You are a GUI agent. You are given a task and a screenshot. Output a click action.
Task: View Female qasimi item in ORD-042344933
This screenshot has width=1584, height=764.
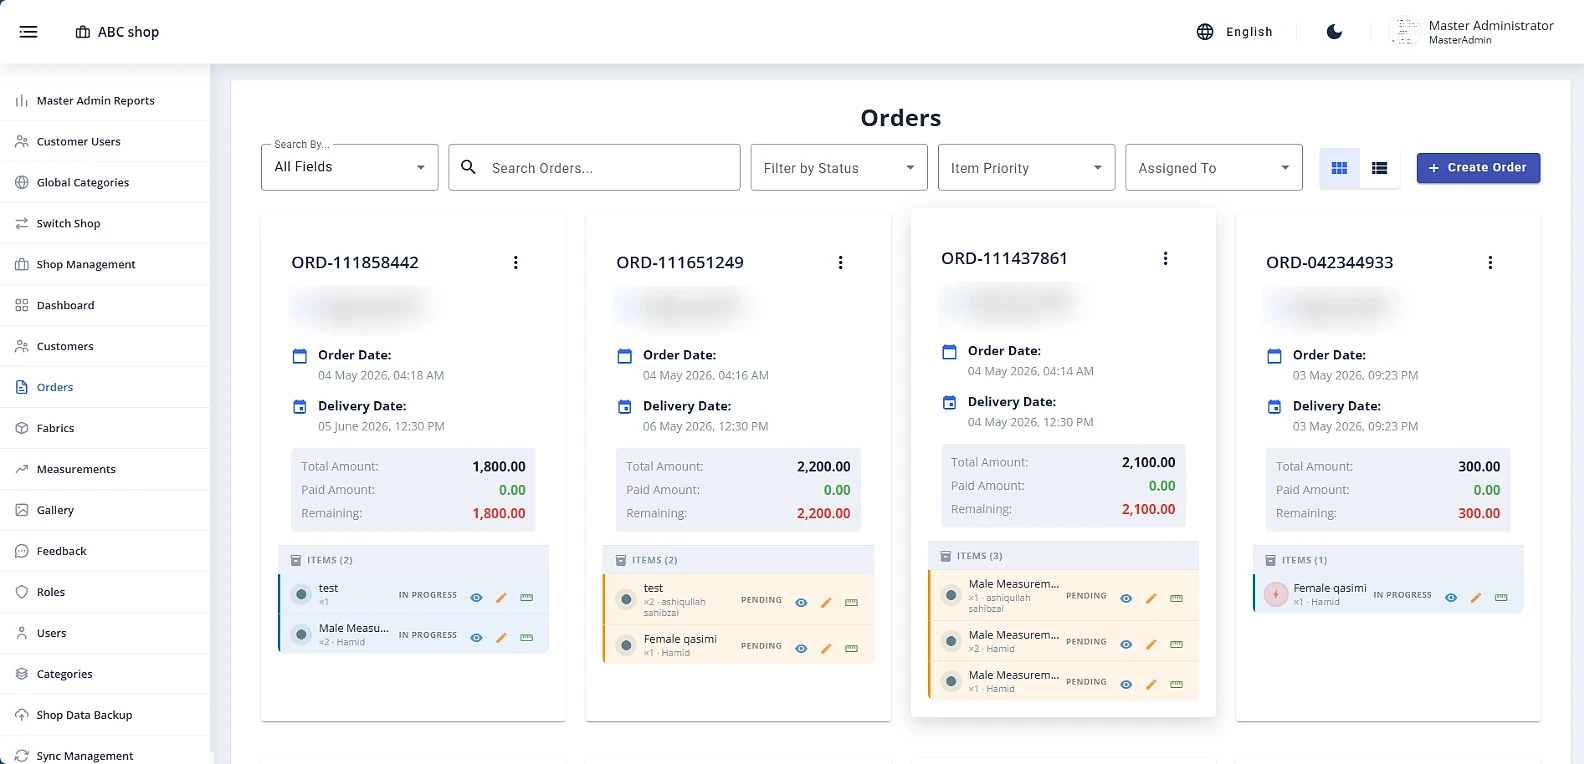point(1451,597)
